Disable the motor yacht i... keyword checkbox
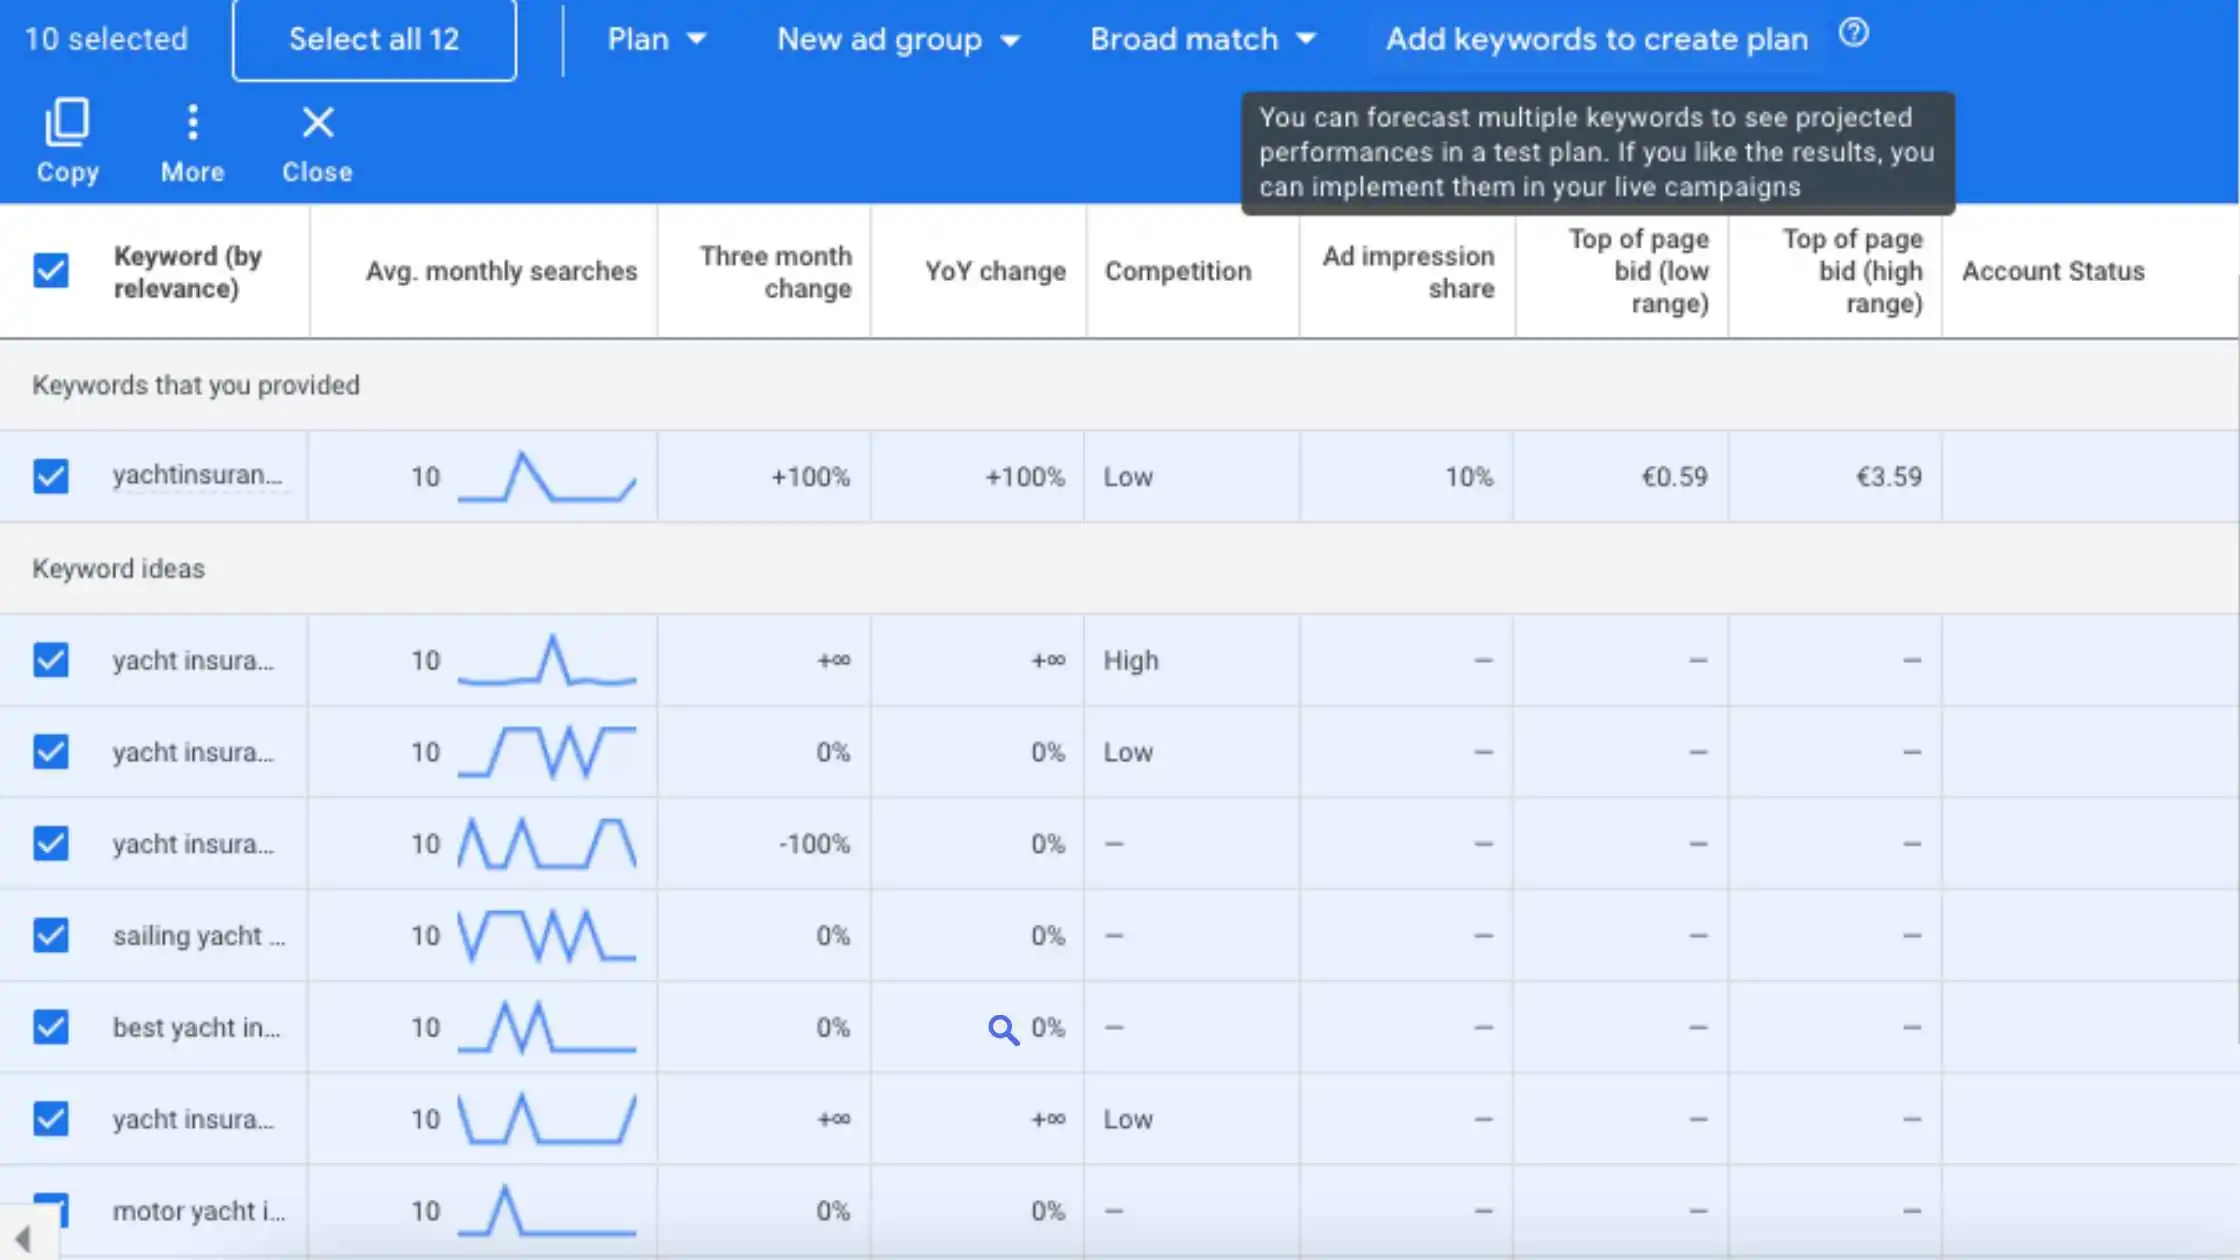Image resolution: width=2240 pixels, height=1260 pixels. pyautogui.click(x=51, y=1211)
